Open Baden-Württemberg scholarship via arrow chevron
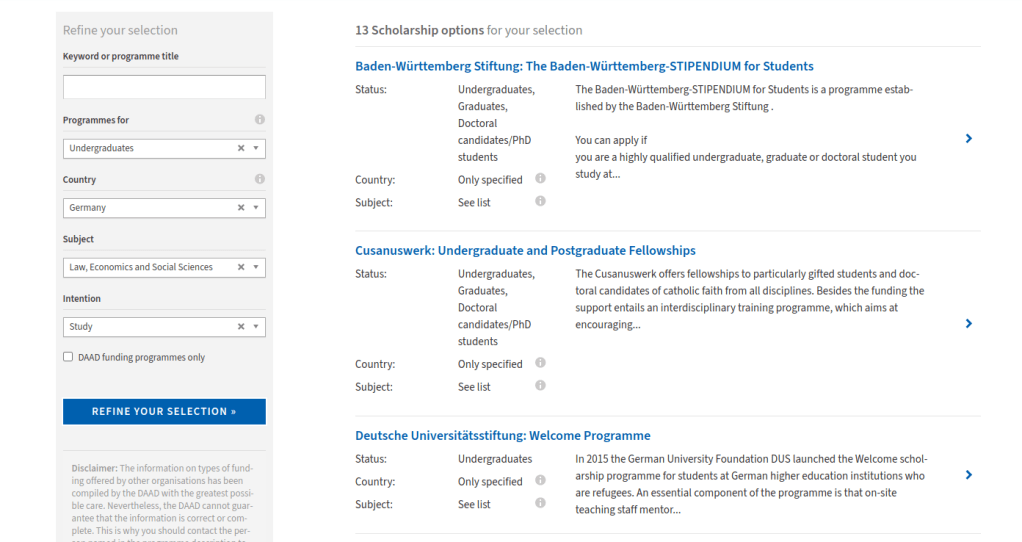The image size is (1022, 542). coord(969,139)
